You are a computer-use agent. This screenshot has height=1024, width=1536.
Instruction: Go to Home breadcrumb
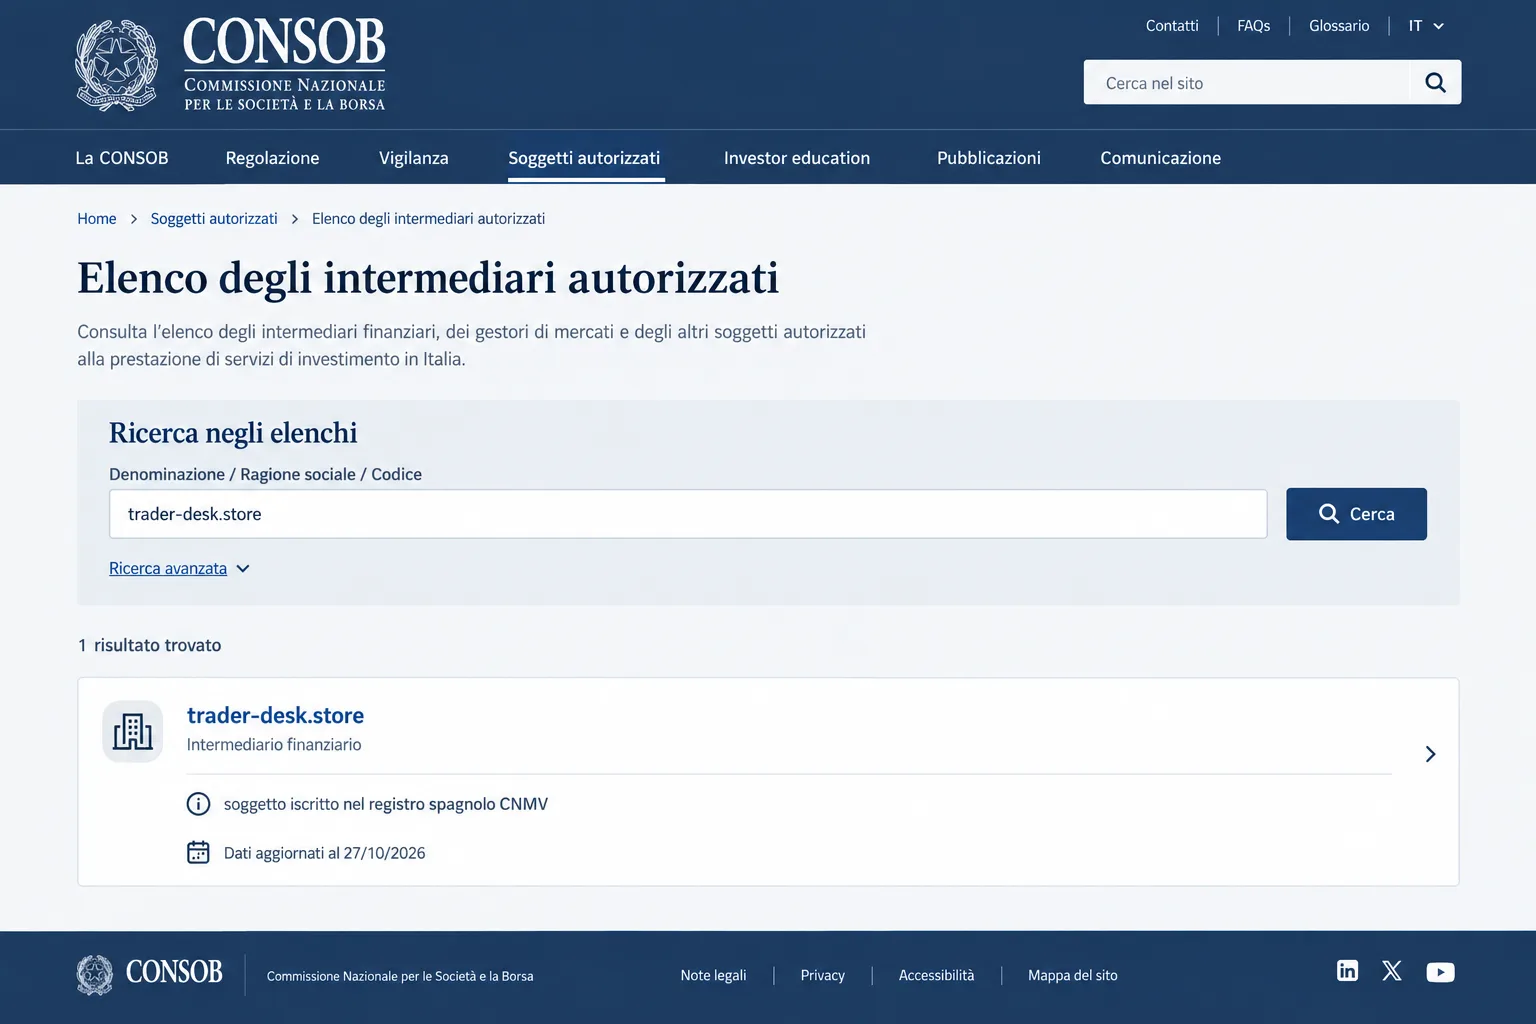[97, 219]
